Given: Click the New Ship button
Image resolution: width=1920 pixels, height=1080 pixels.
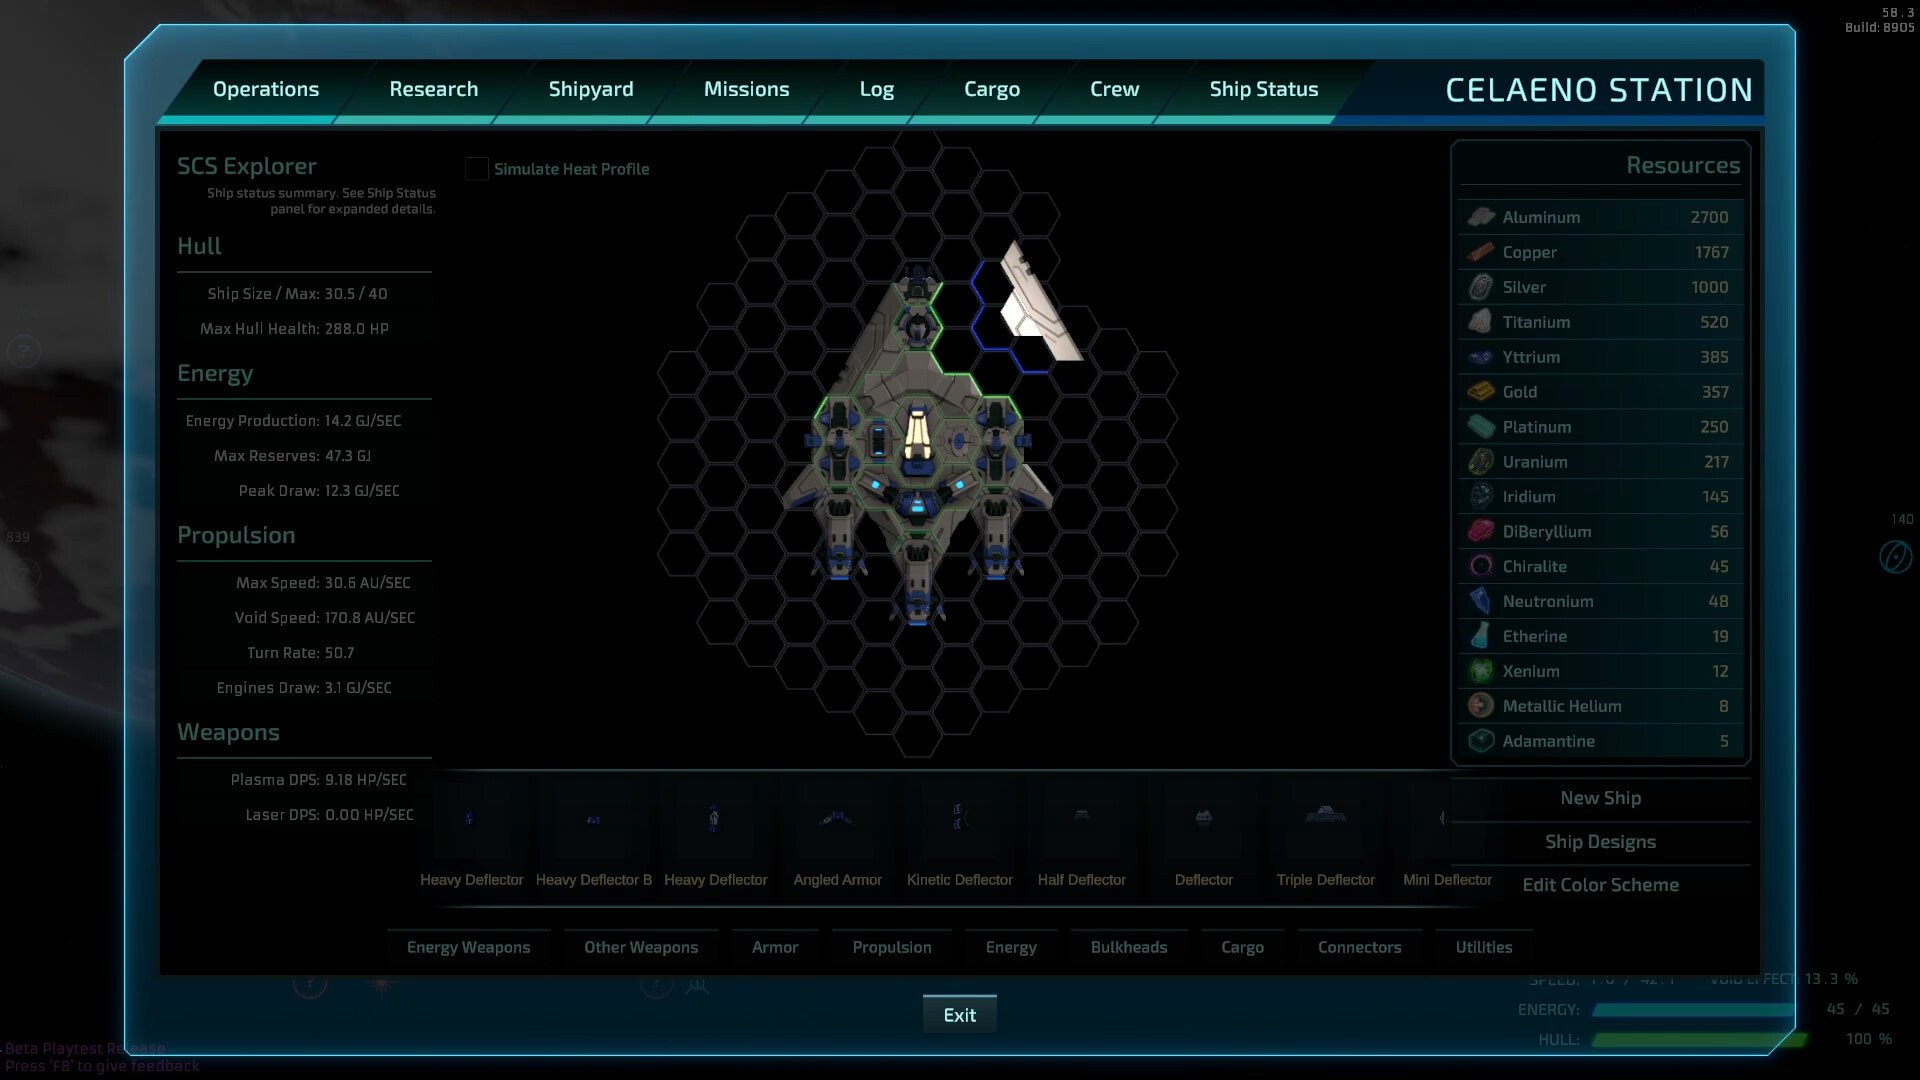Looking at the screenshot, I should 1600,796.
